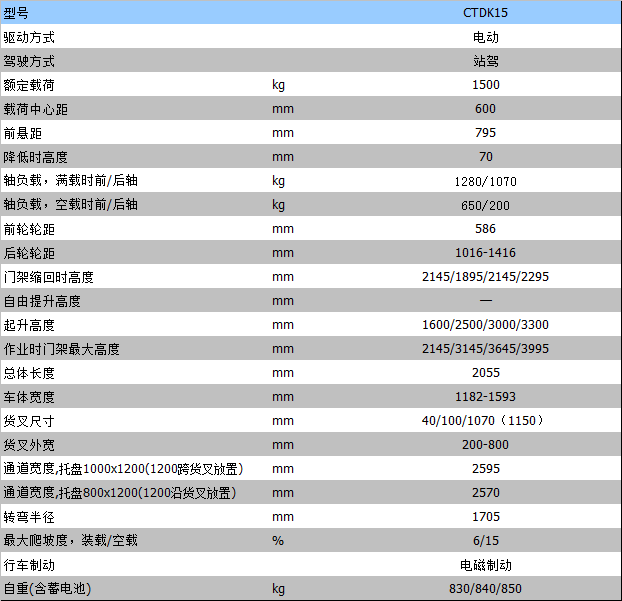Image resolution: width=622 pixels, height=601 pixels.
Task: Click the empty-load axle value 650/200
Action: coord(485,205)
